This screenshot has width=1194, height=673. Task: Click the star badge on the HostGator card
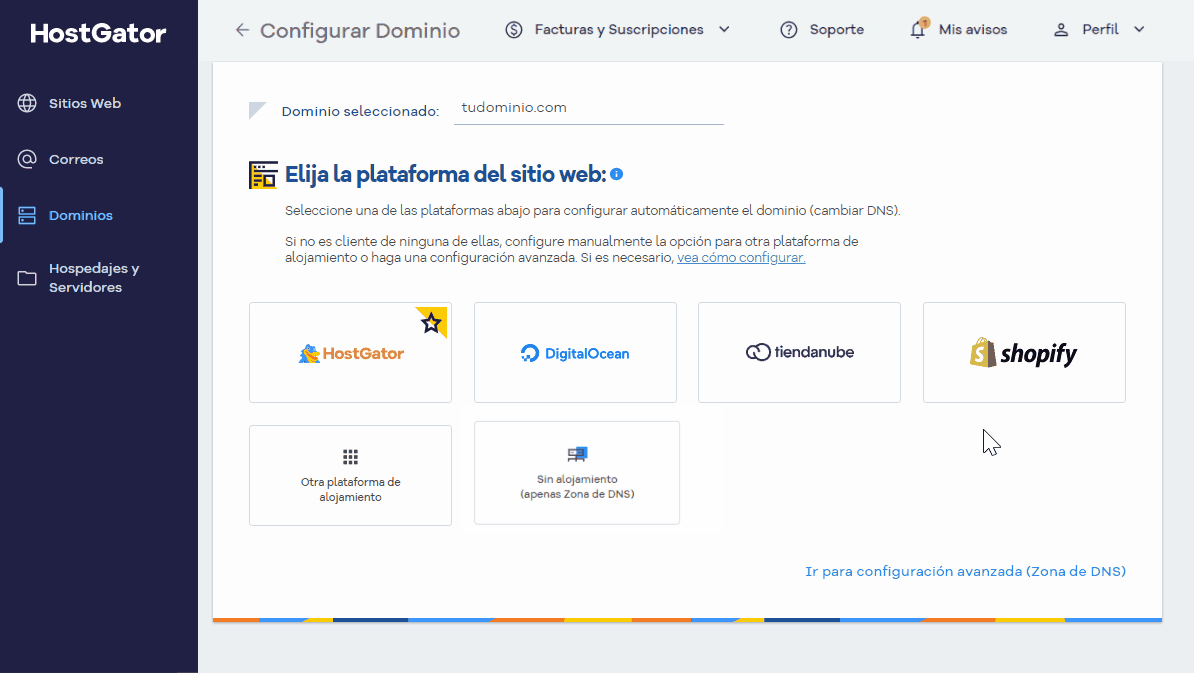click(432, 322)
